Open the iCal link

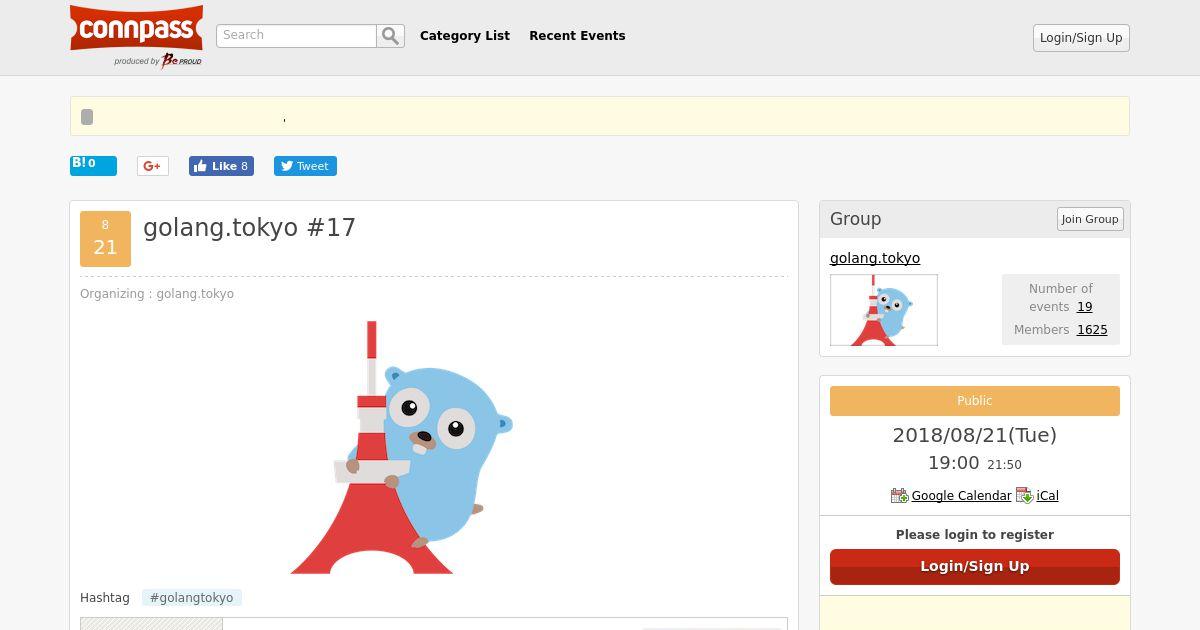(x=1047, y=496)
